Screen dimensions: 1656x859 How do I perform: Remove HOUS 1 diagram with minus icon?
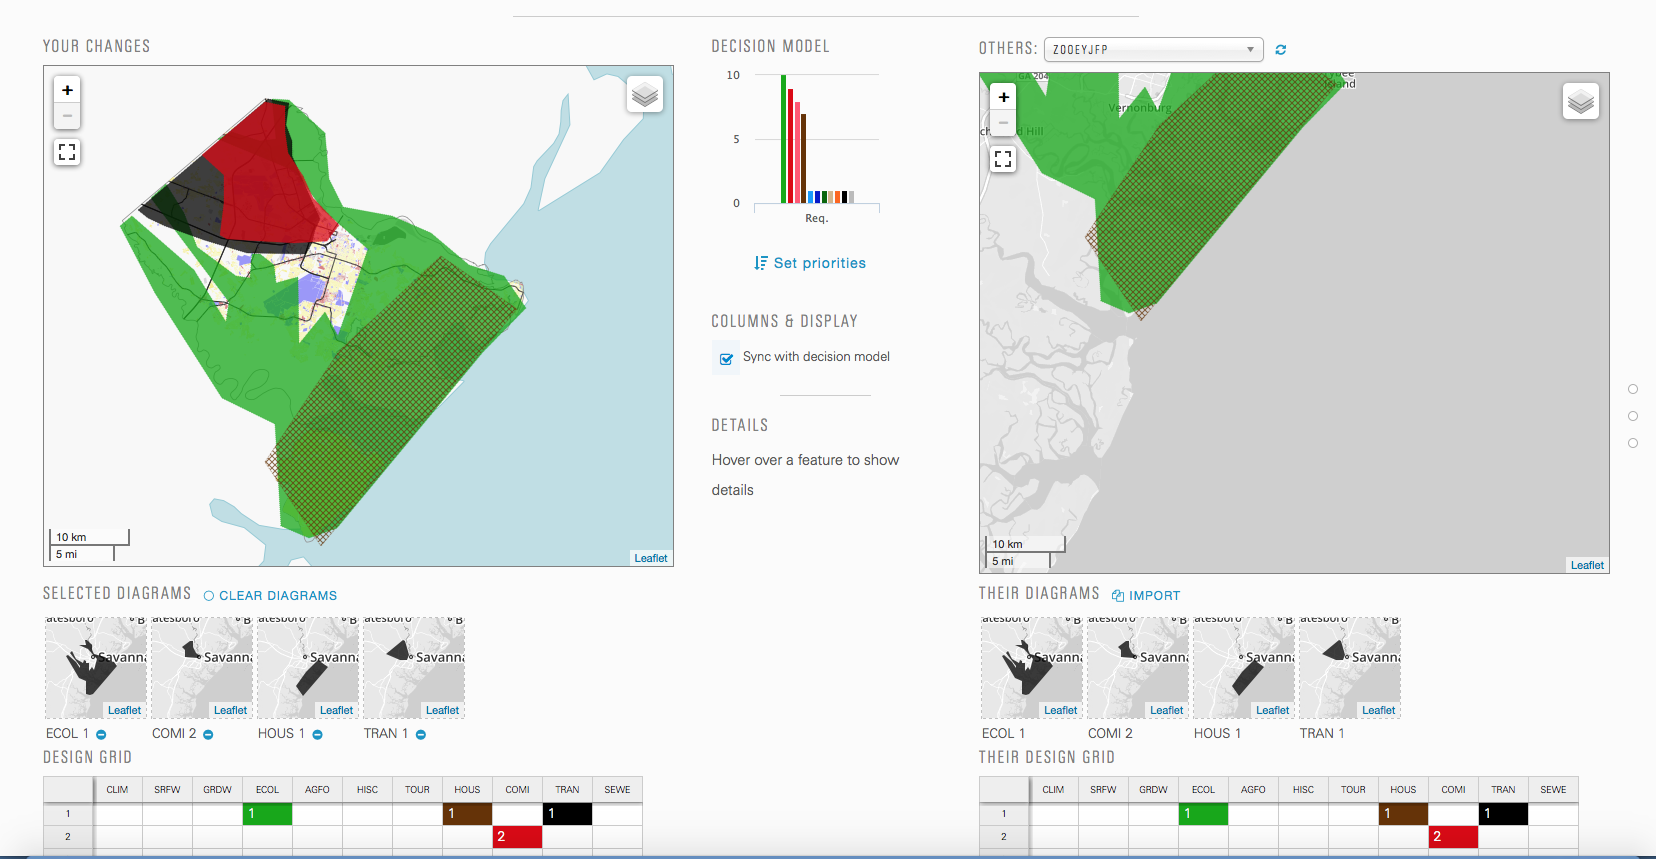(317, 735)
